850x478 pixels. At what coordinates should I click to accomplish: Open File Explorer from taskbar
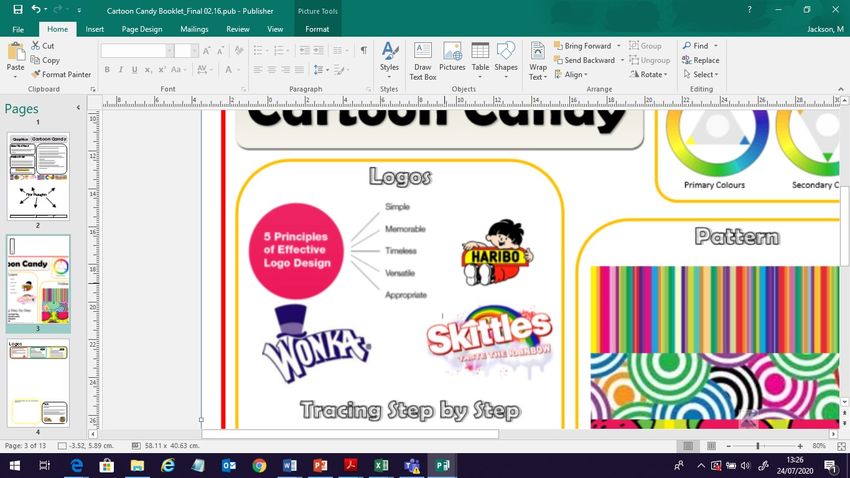tap(137, 466)
